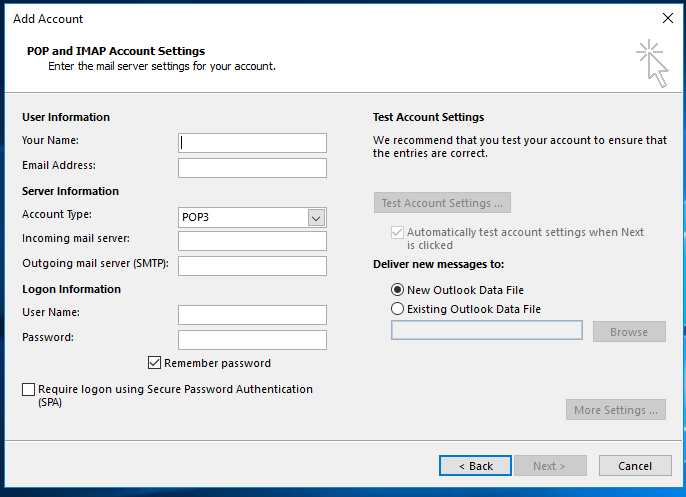The image size is (686, 497).
Task: Enable Require logon using Secure Password Authentication
Action: coord(28,389)
